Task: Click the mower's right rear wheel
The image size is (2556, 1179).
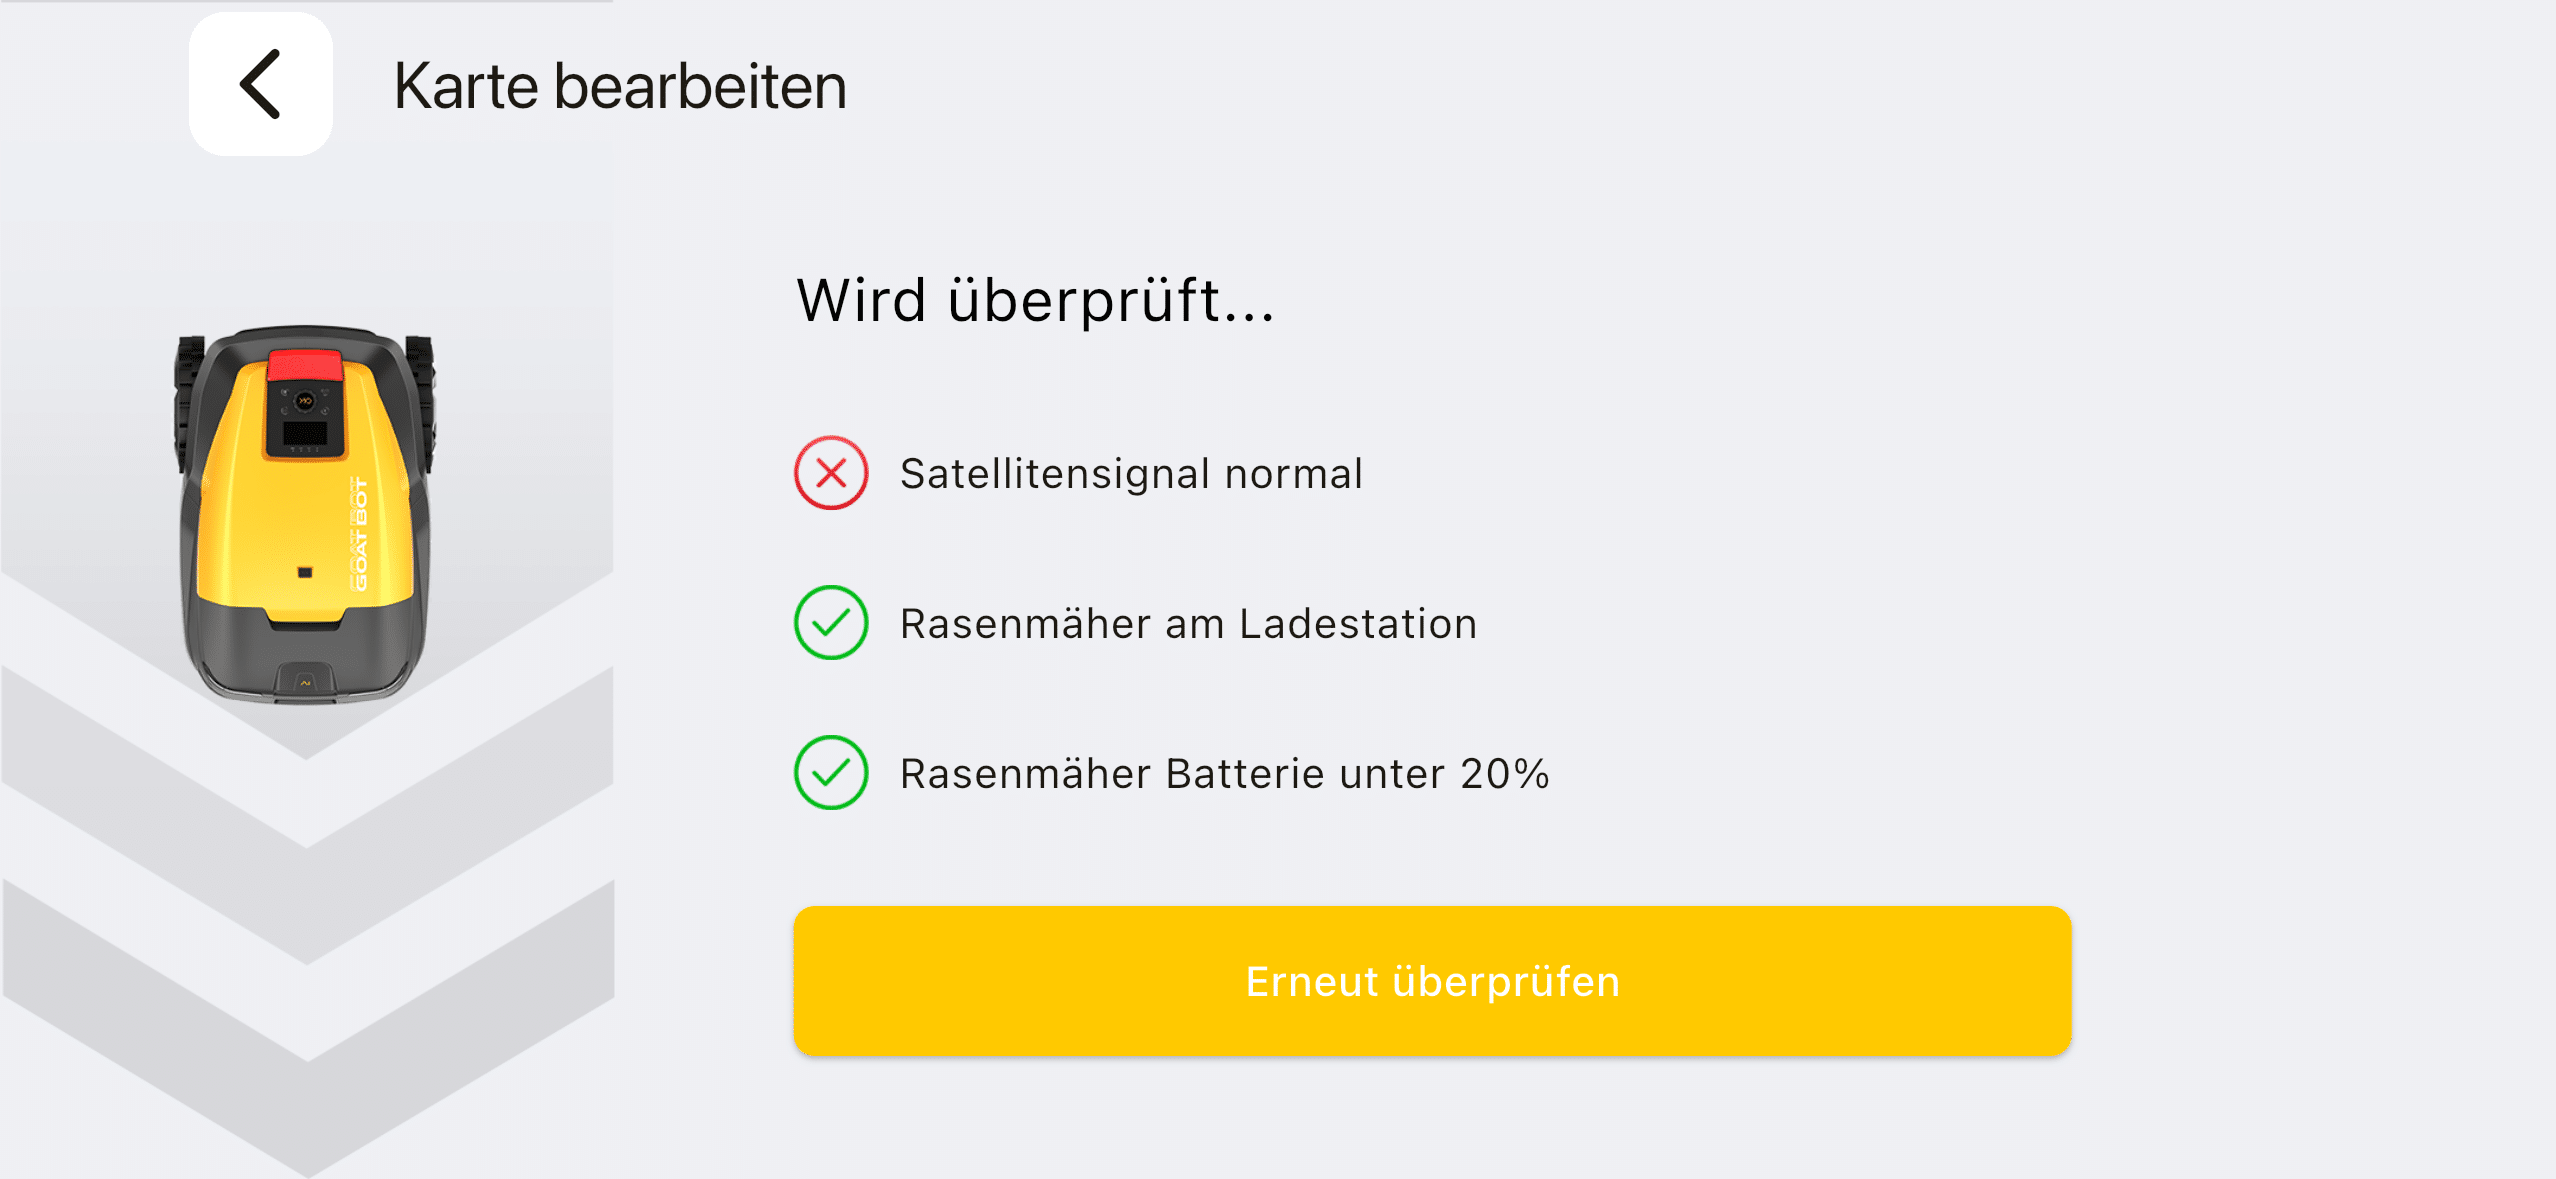Action: [x=423, y=402]
